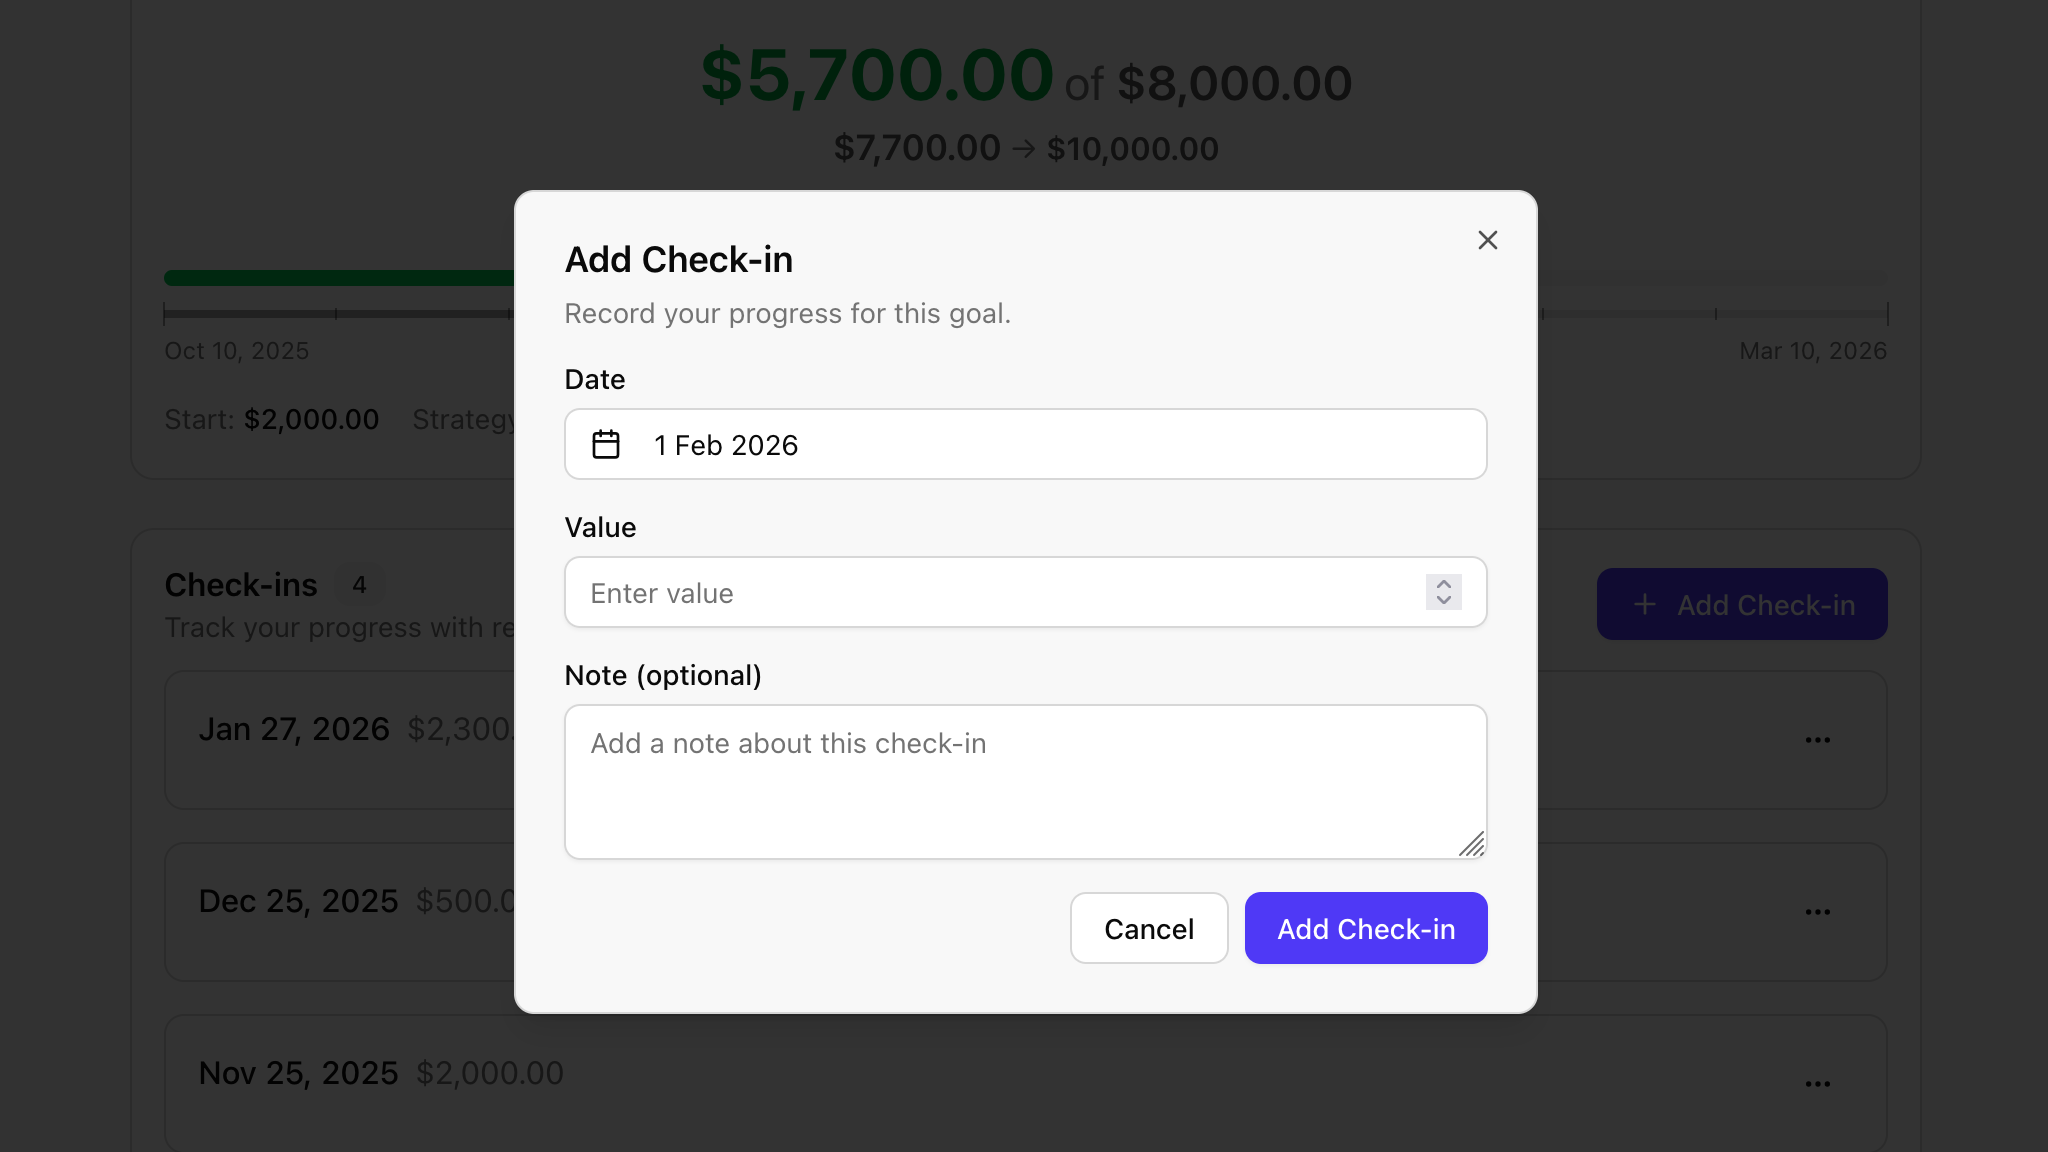Image resolution: width=2048 pixels, height=1152 pixels.
Task: Open the date picker showing 1 Feb 2026
Action: click(1025, 443)
